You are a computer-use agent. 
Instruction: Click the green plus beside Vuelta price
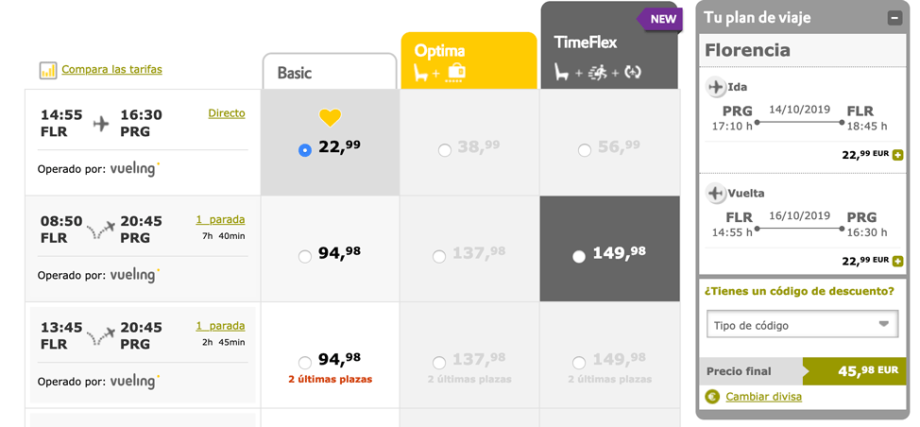(897, 260)
